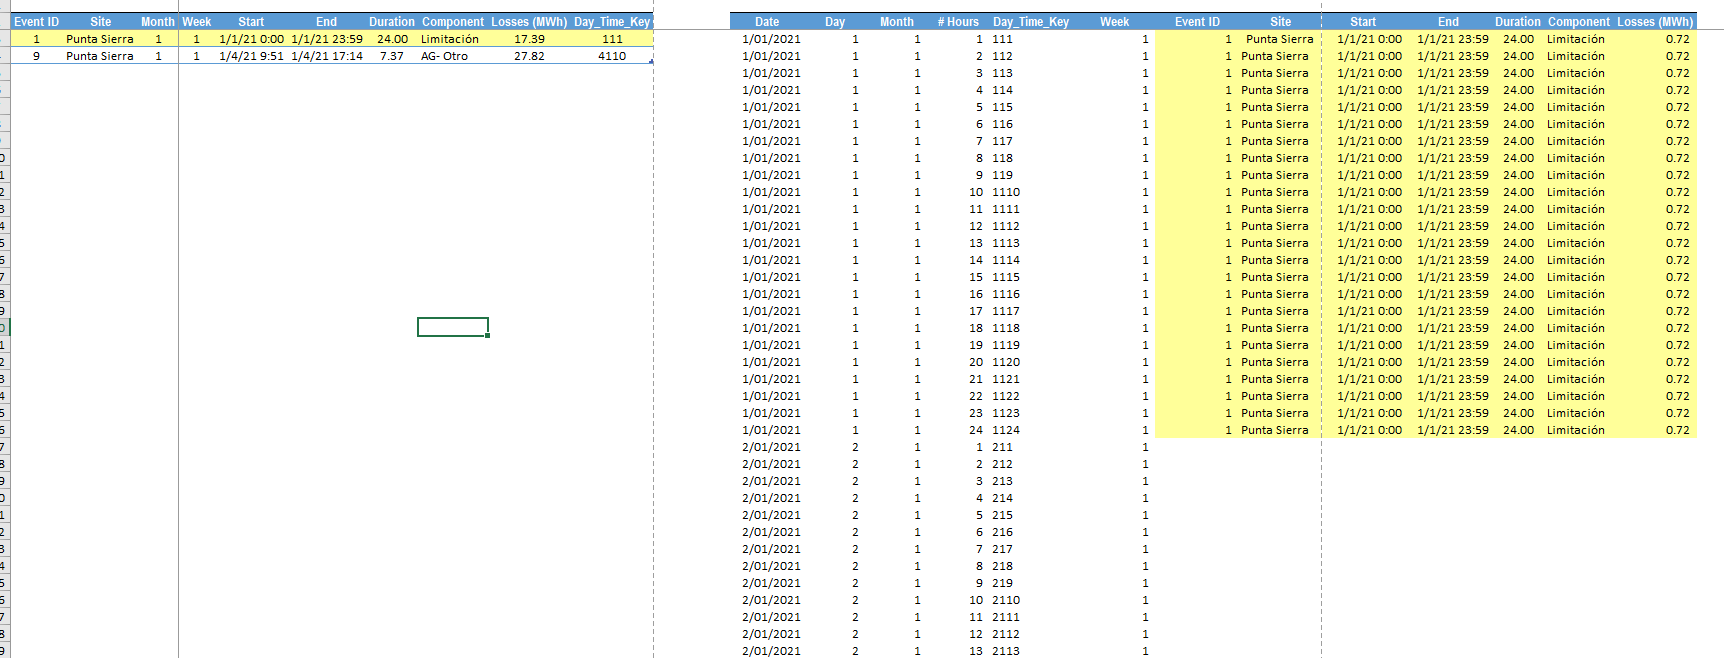Click Day_Time_Key cell 214
Viewport: 1724px width, 658px height.
coord(1002,498)
